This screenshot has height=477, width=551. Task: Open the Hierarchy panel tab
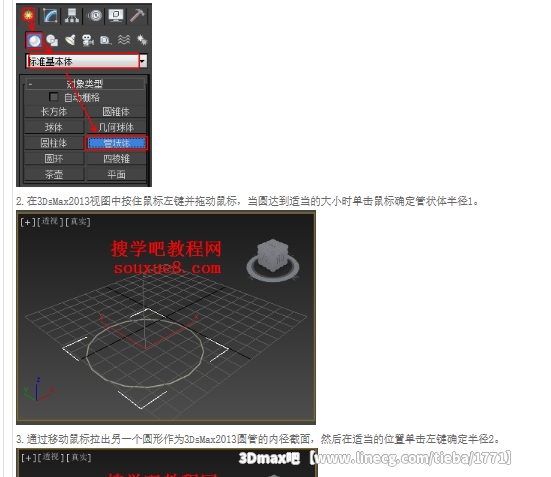tap(72, 16)
